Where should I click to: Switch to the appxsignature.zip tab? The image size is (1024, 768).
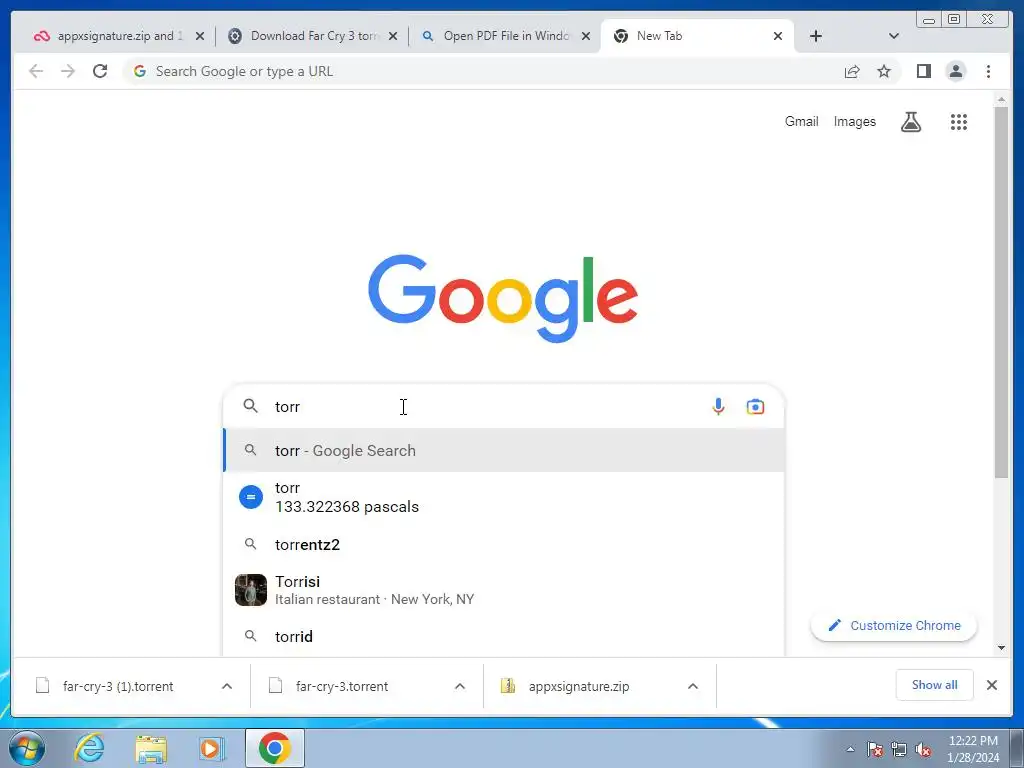pos(118,36)
